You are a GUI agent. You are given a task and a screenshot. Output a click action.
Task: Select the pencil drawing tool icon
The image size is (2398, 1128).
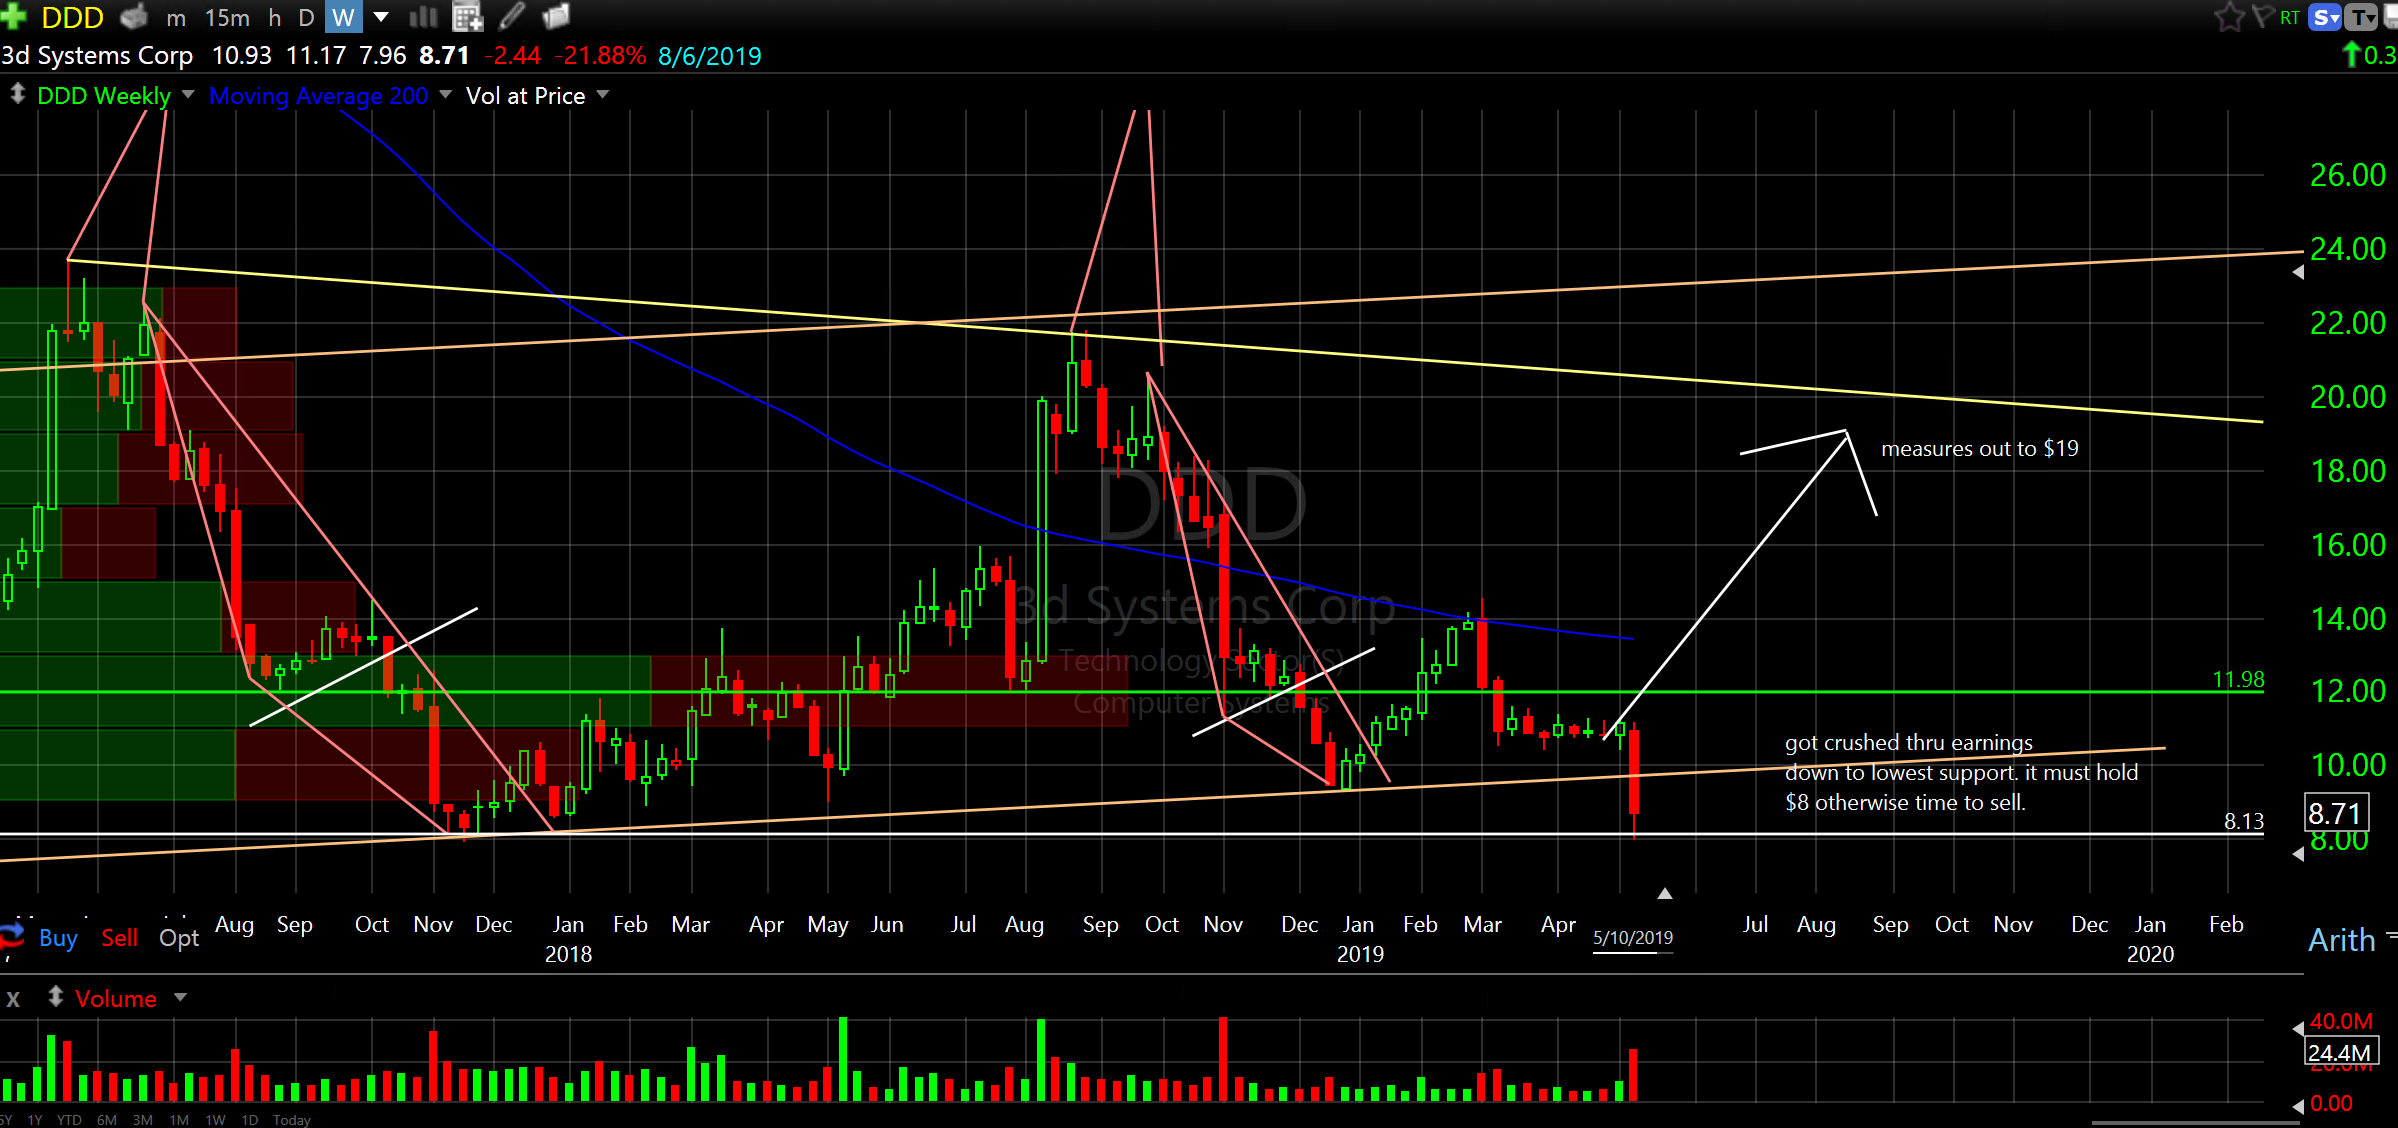512,17
